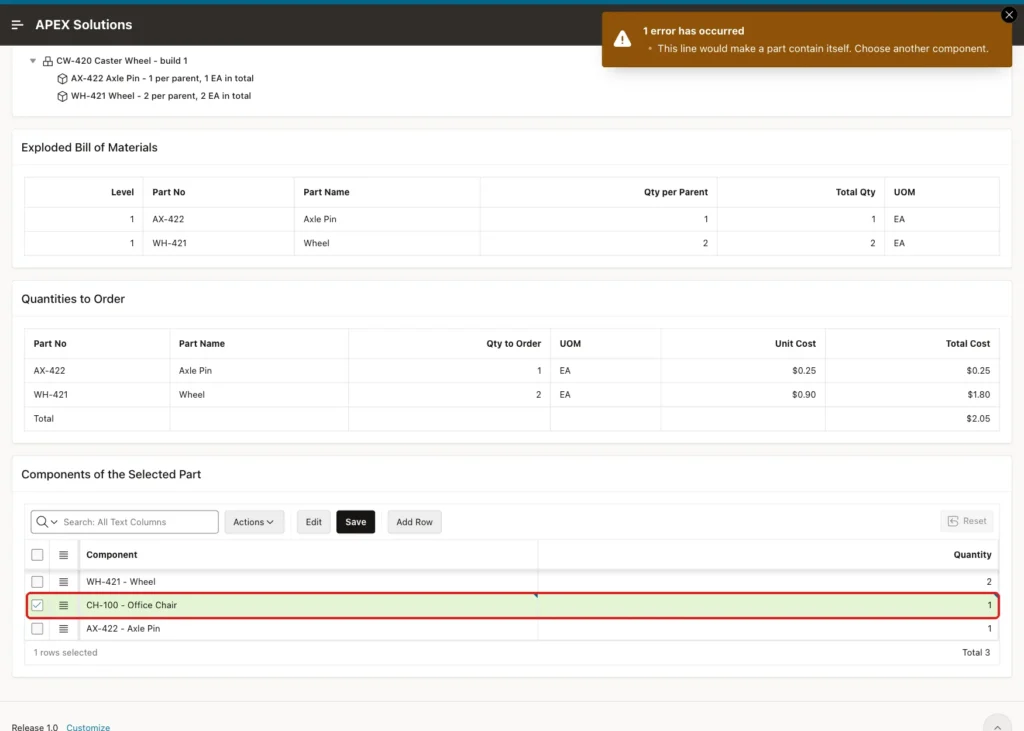Open row menu for WH-421 - Wheel
This screenshot has width=1024, height=731.
(x=63, y=581)
